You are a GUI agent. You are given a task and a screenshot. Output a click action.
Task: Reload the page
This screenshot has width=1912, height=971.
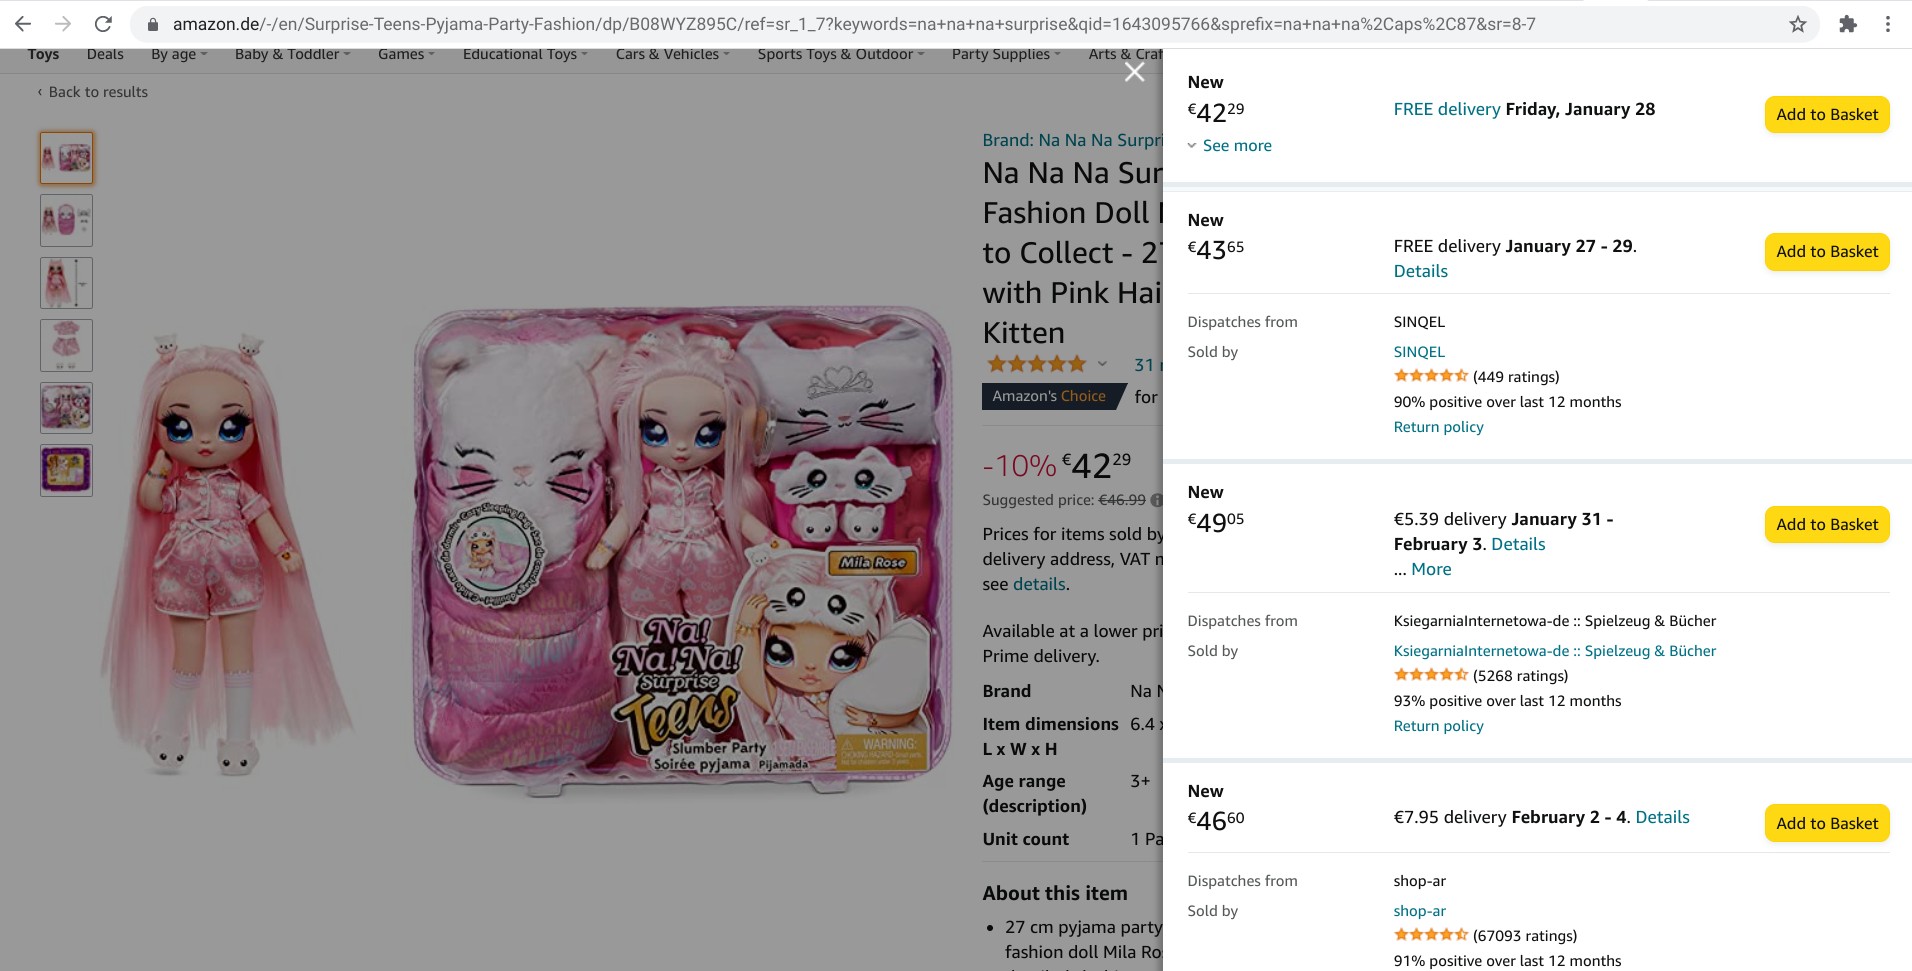(x=103, y=24)
